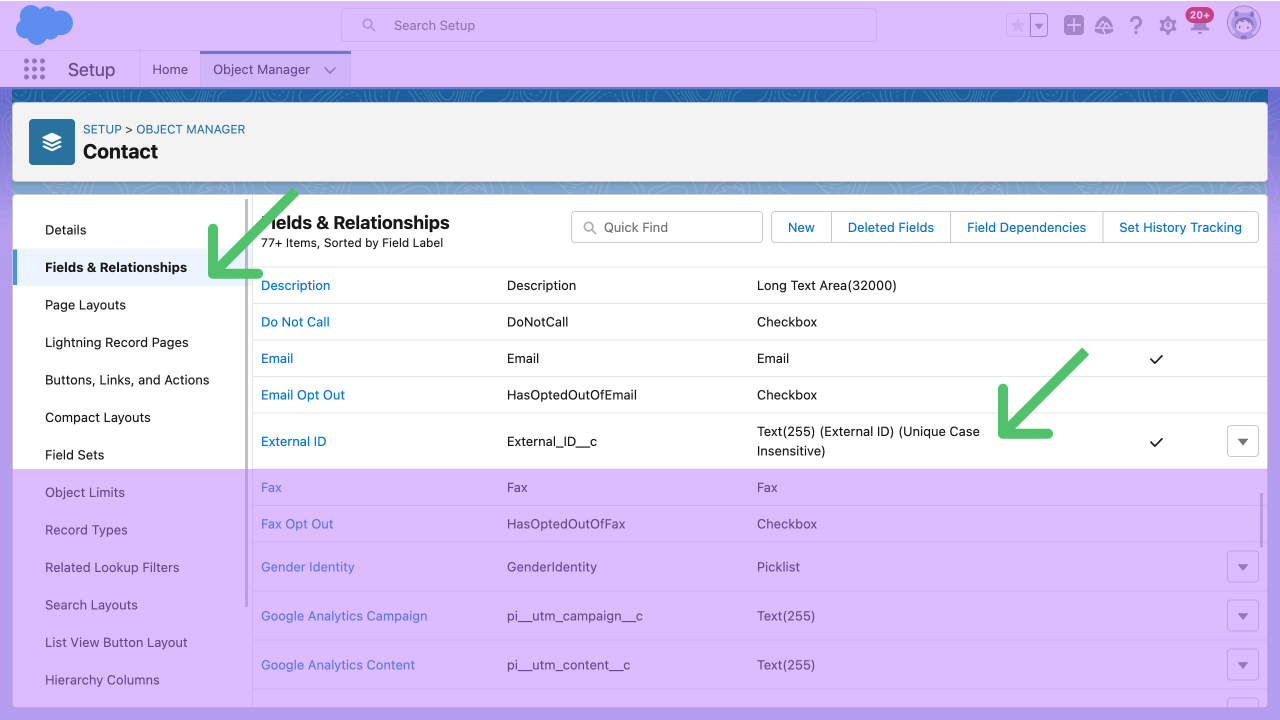Open Compact Layouts in sidebar
1280x720 pixels.
pos(98,417)
